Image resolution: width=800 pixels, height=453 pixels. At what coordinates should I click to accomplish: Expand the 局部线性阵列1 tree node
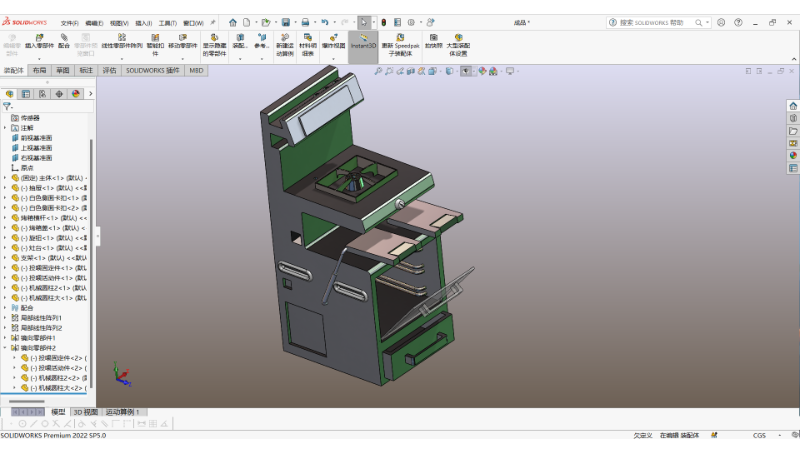5,318
